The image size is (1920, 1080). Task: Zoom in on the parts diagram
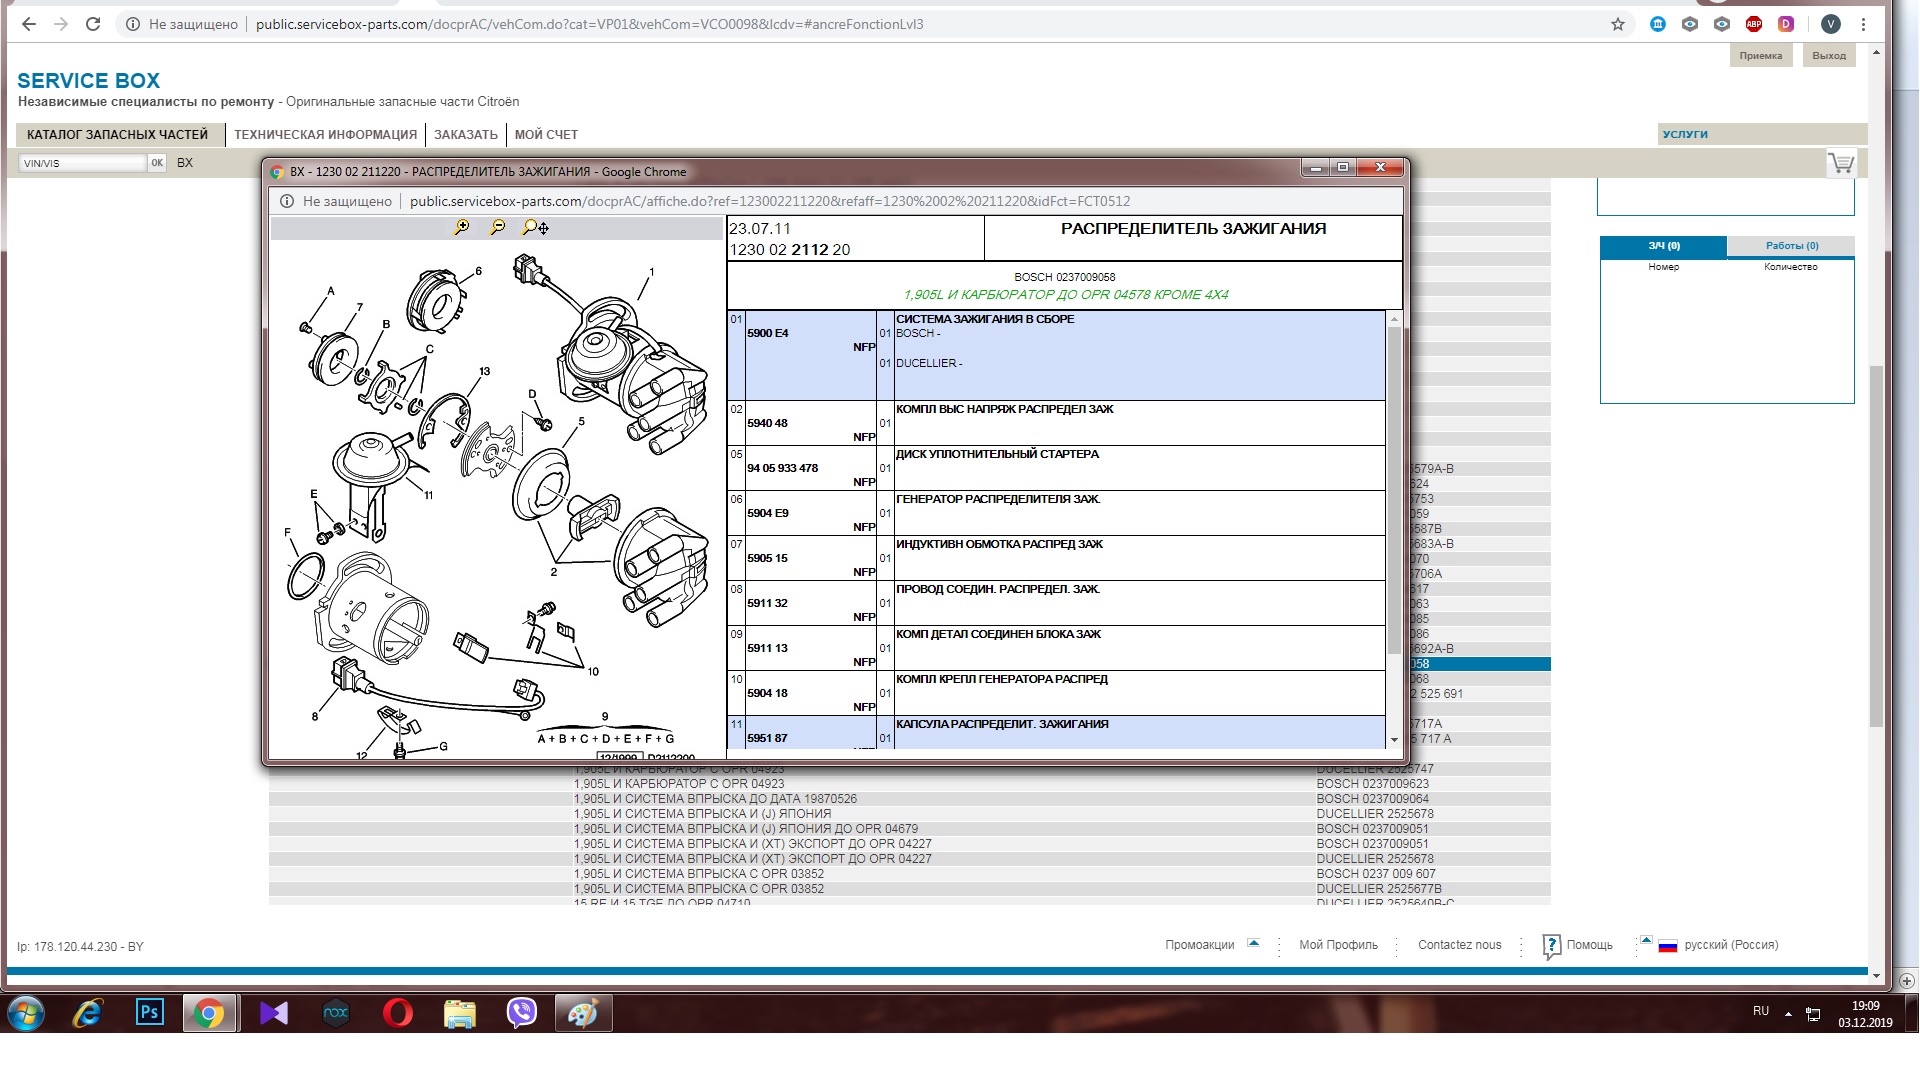pyautogui.click(x=461, y=228)
